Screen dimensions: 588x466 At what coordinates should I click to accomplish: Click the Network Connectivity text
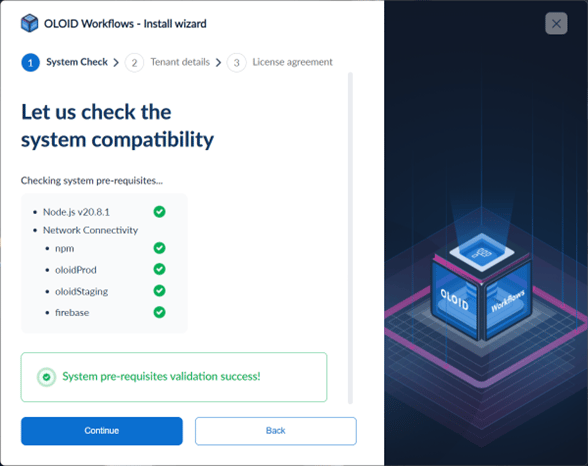[90, 230]
